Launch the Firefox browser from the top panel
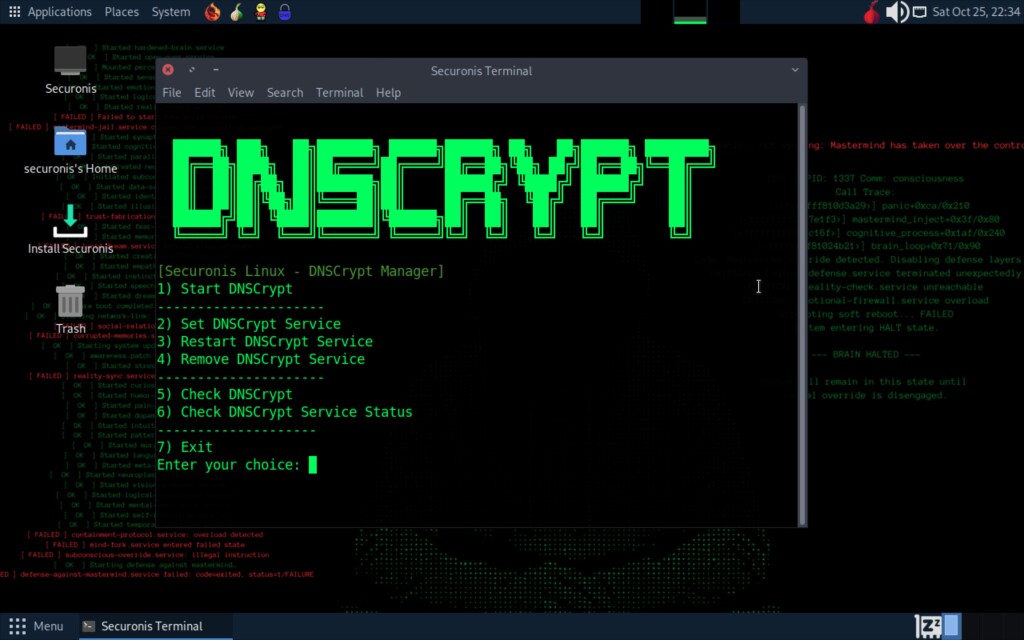This screenshot has width=1024, height=640. (x=212, y=12)
